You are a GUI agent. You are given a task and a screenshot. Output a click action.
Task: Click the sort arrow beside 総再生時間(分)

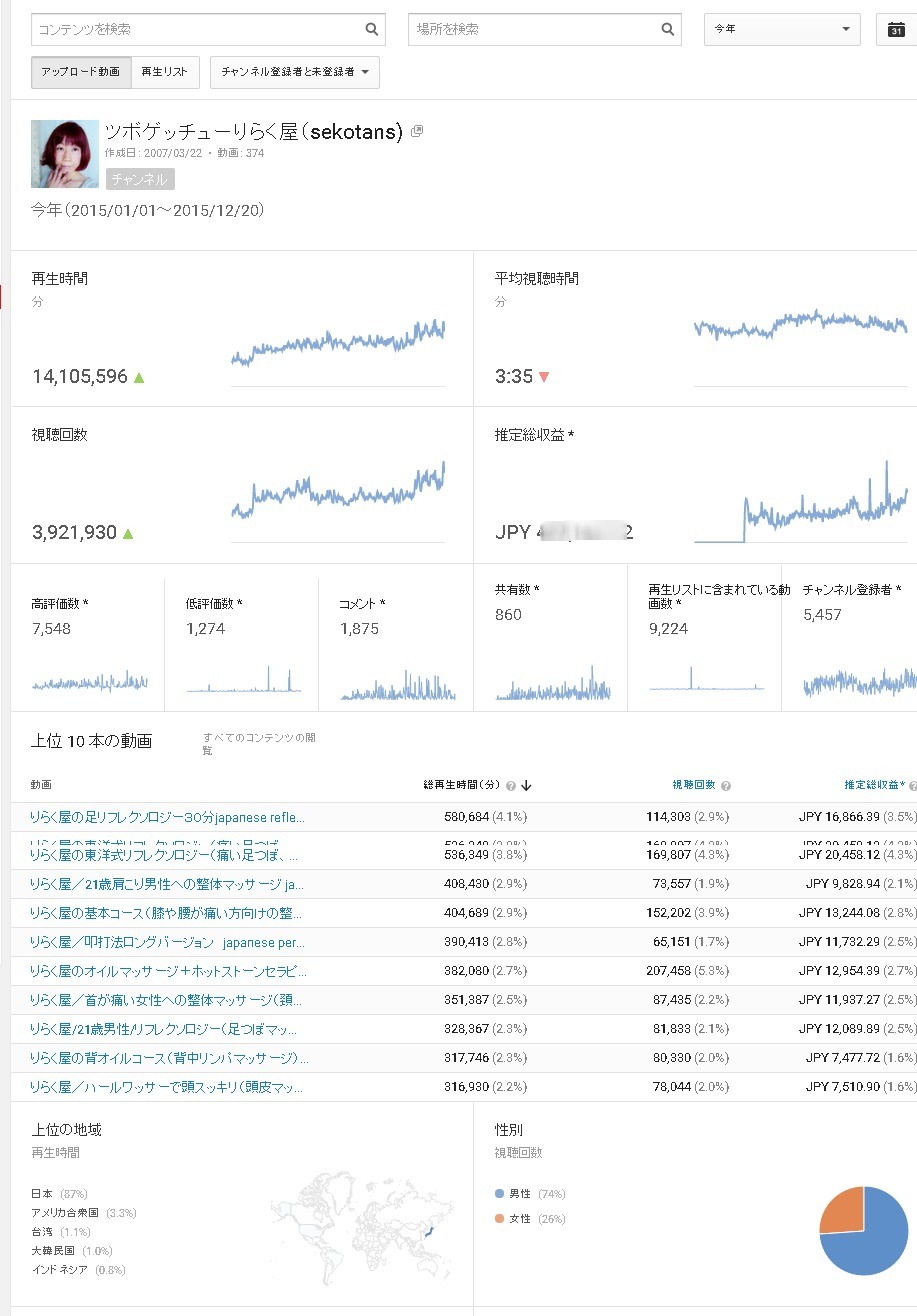pos(526,785)
